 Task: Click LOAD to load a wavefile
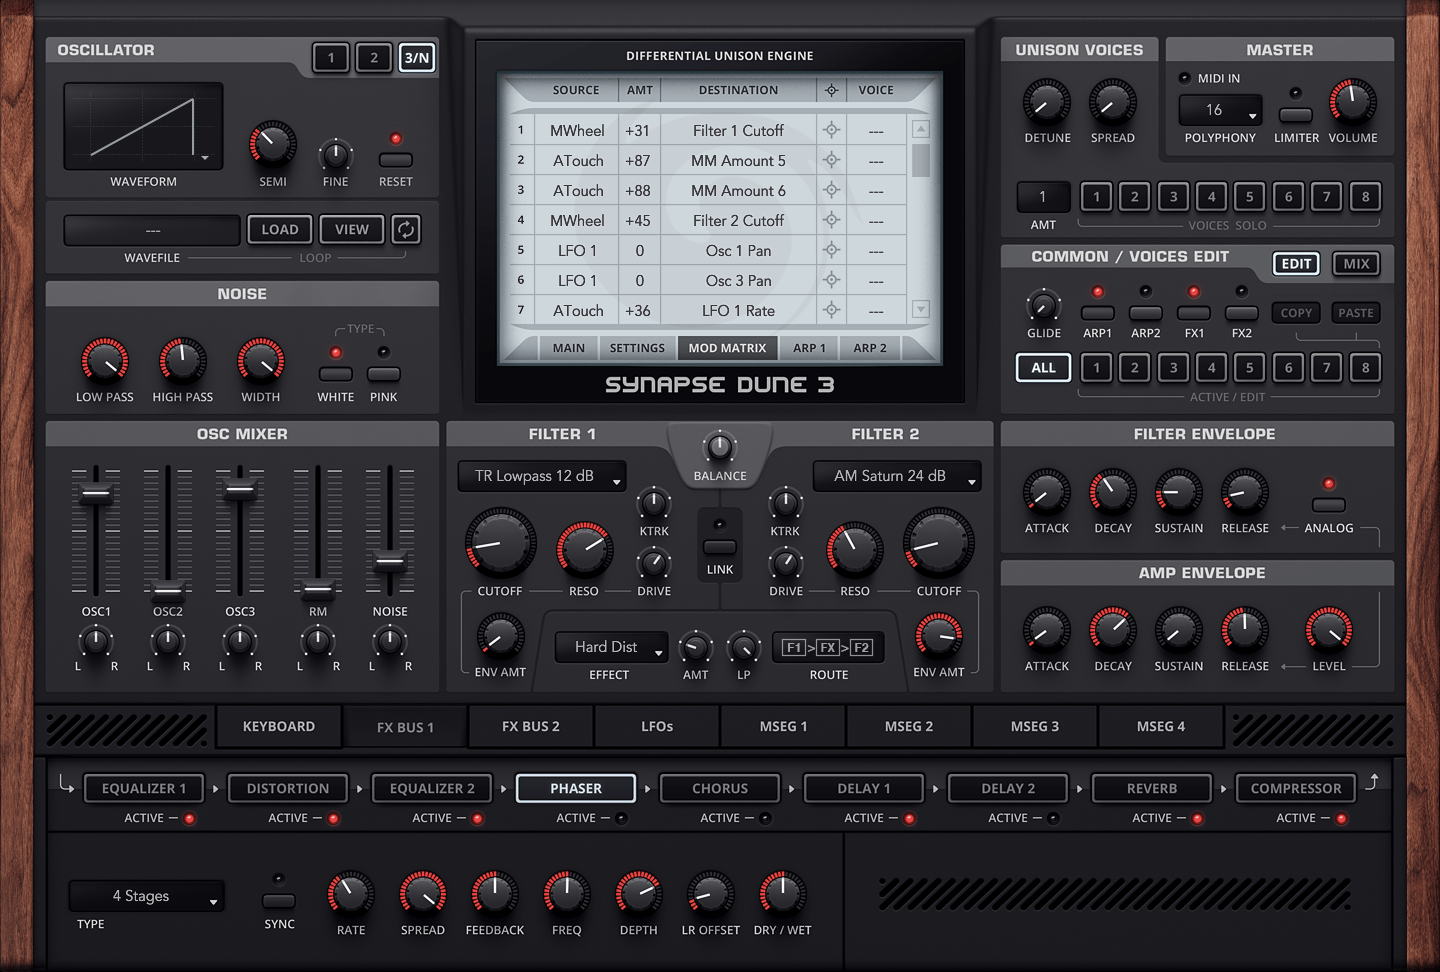[x=279, y=229]
